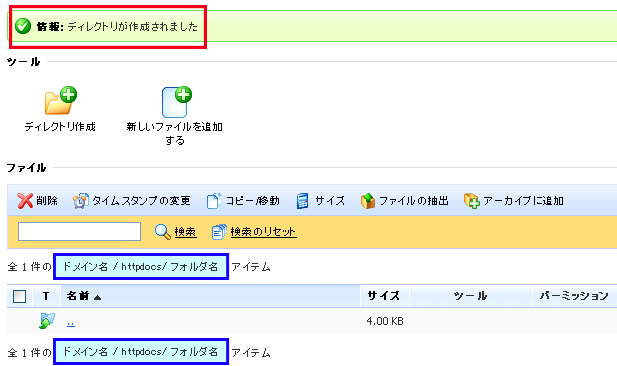Click the green check success icon

point(23,26)
